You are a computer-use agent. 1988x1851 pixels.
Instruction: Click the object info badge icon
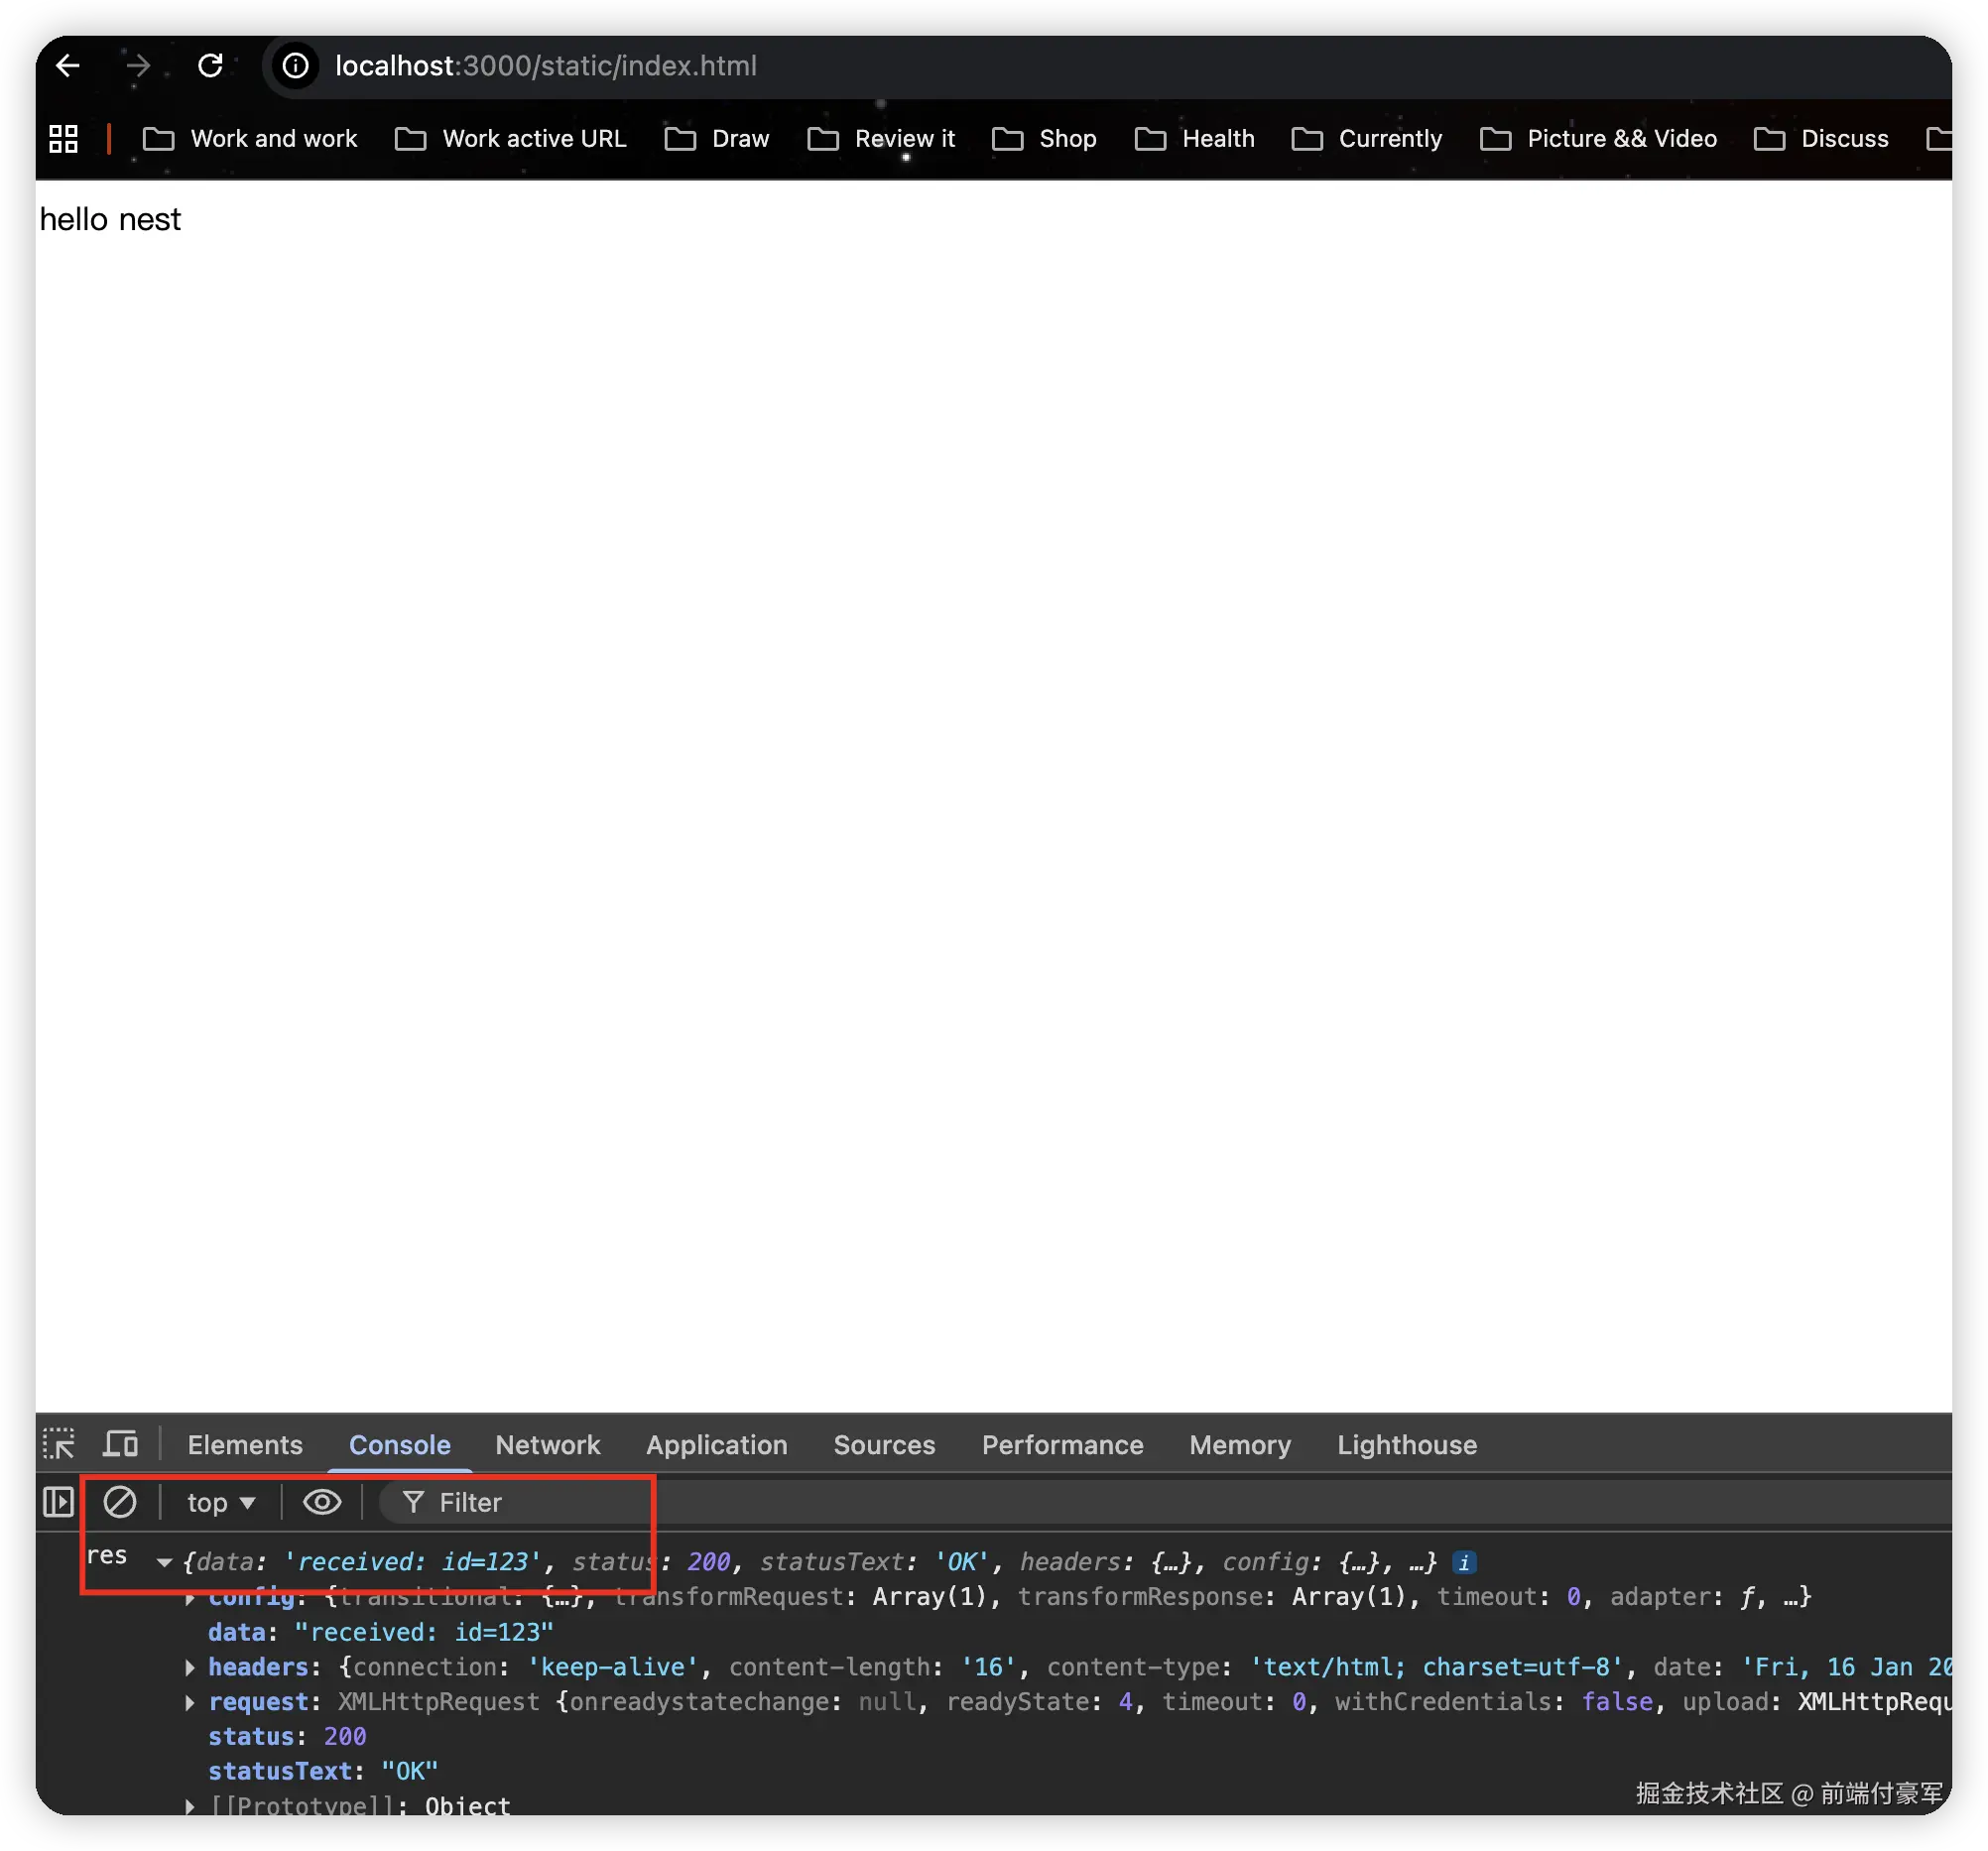point(1464,1562)
